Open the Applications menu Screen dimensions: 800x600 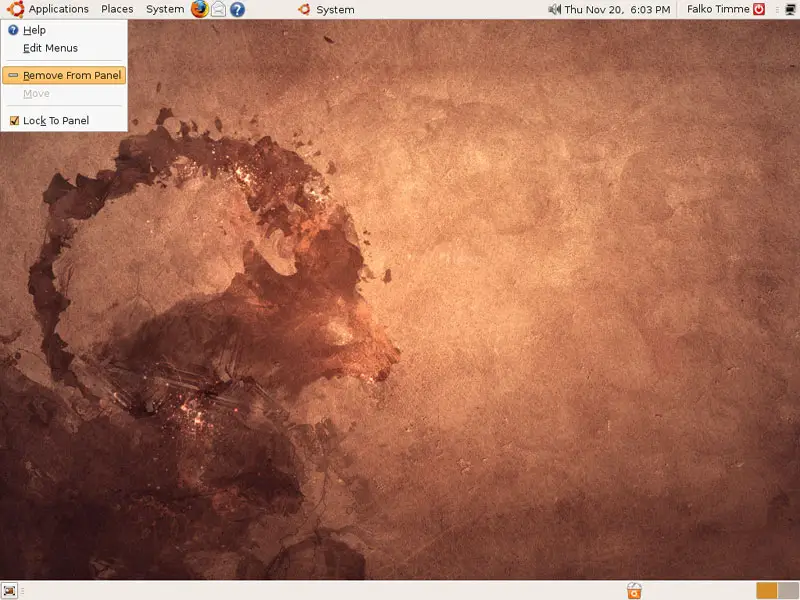(x=58, y=9)
